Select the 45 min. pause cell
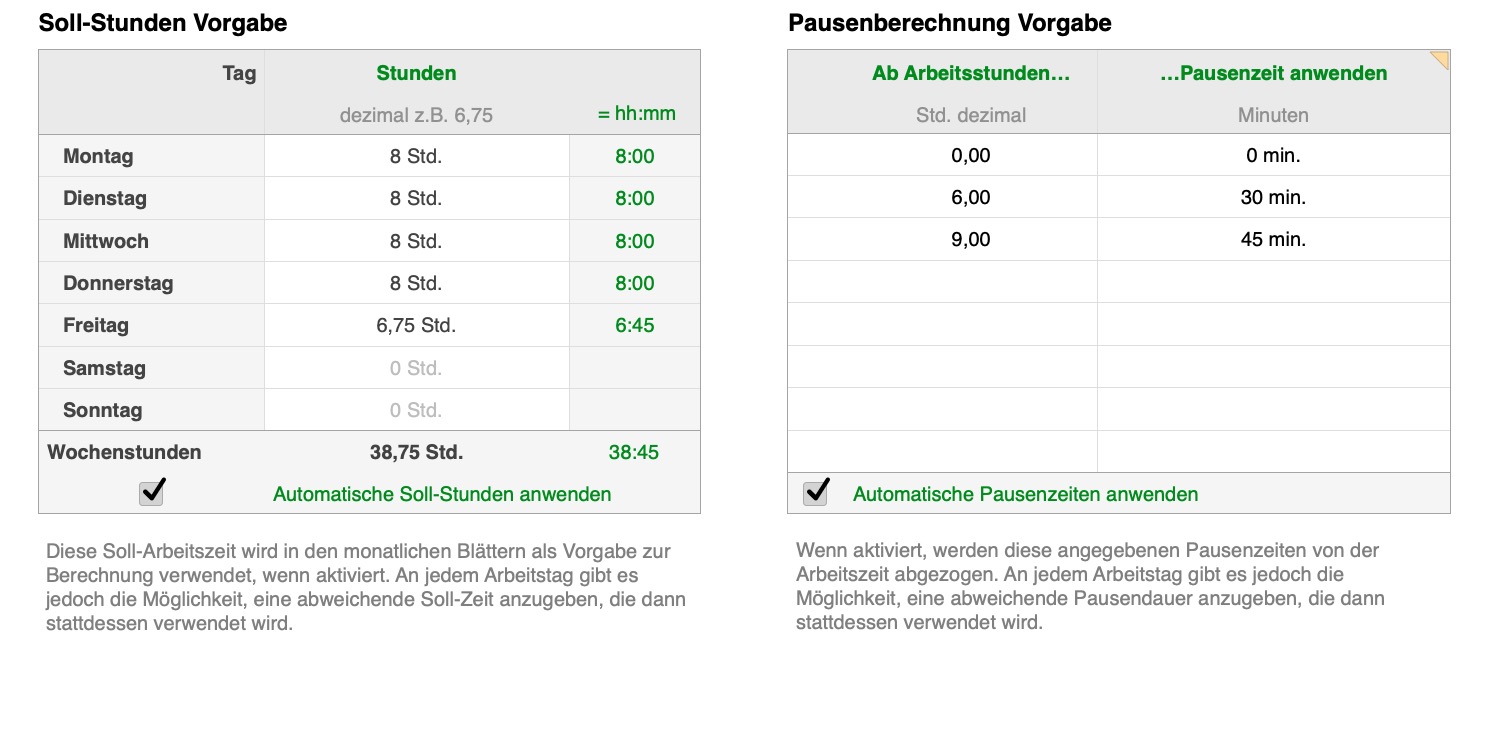 [x=1273, y=240]
